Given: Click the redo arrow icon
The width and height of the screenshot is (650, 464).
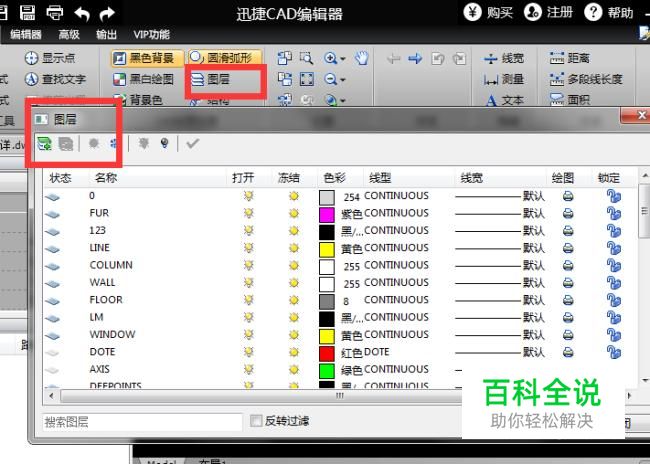Looking at the screenshot, I should (107, 14).
